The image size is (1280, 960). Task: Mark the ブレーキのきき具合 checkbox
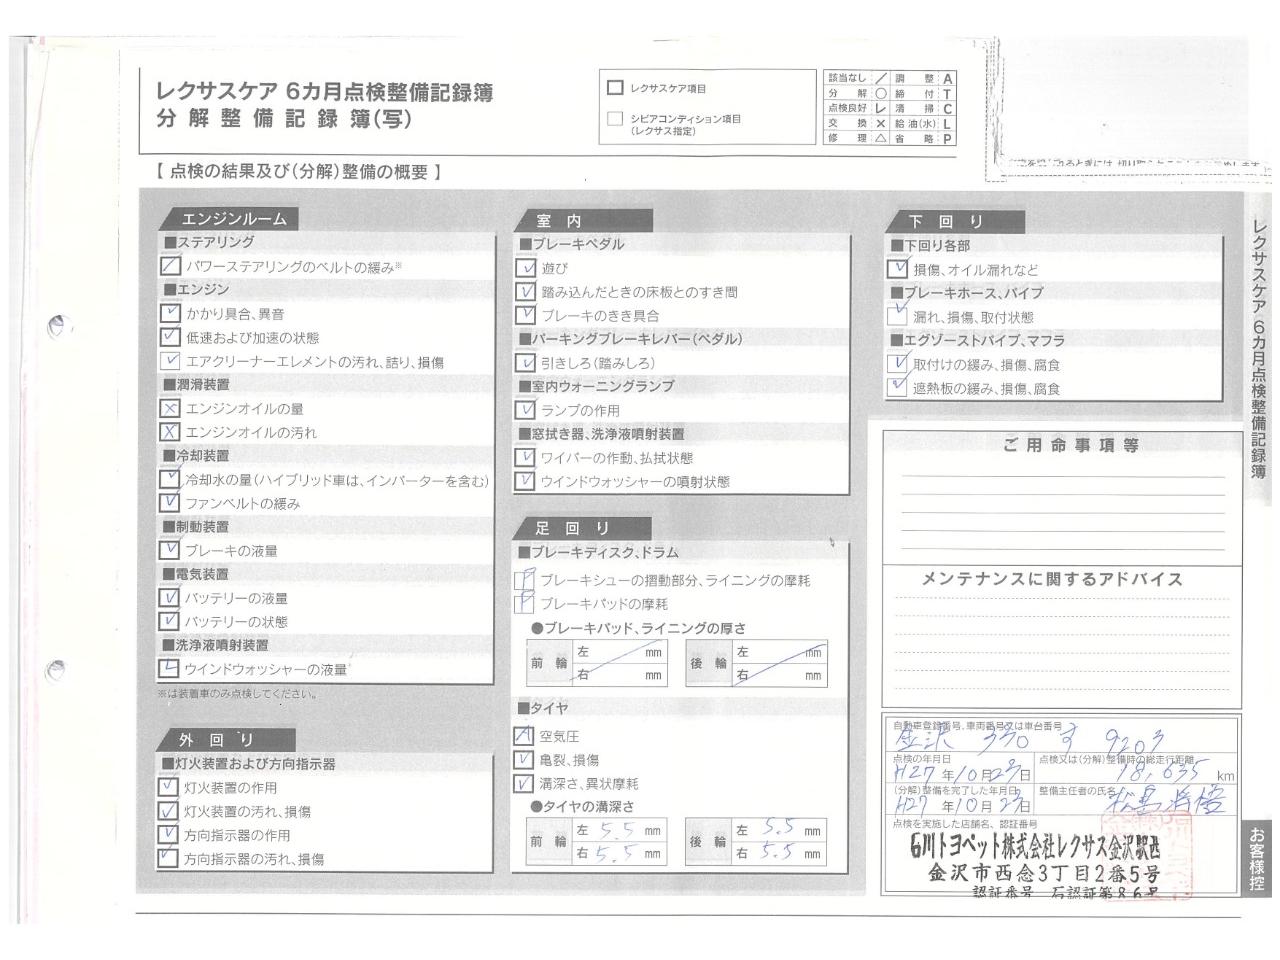point(526,315)
